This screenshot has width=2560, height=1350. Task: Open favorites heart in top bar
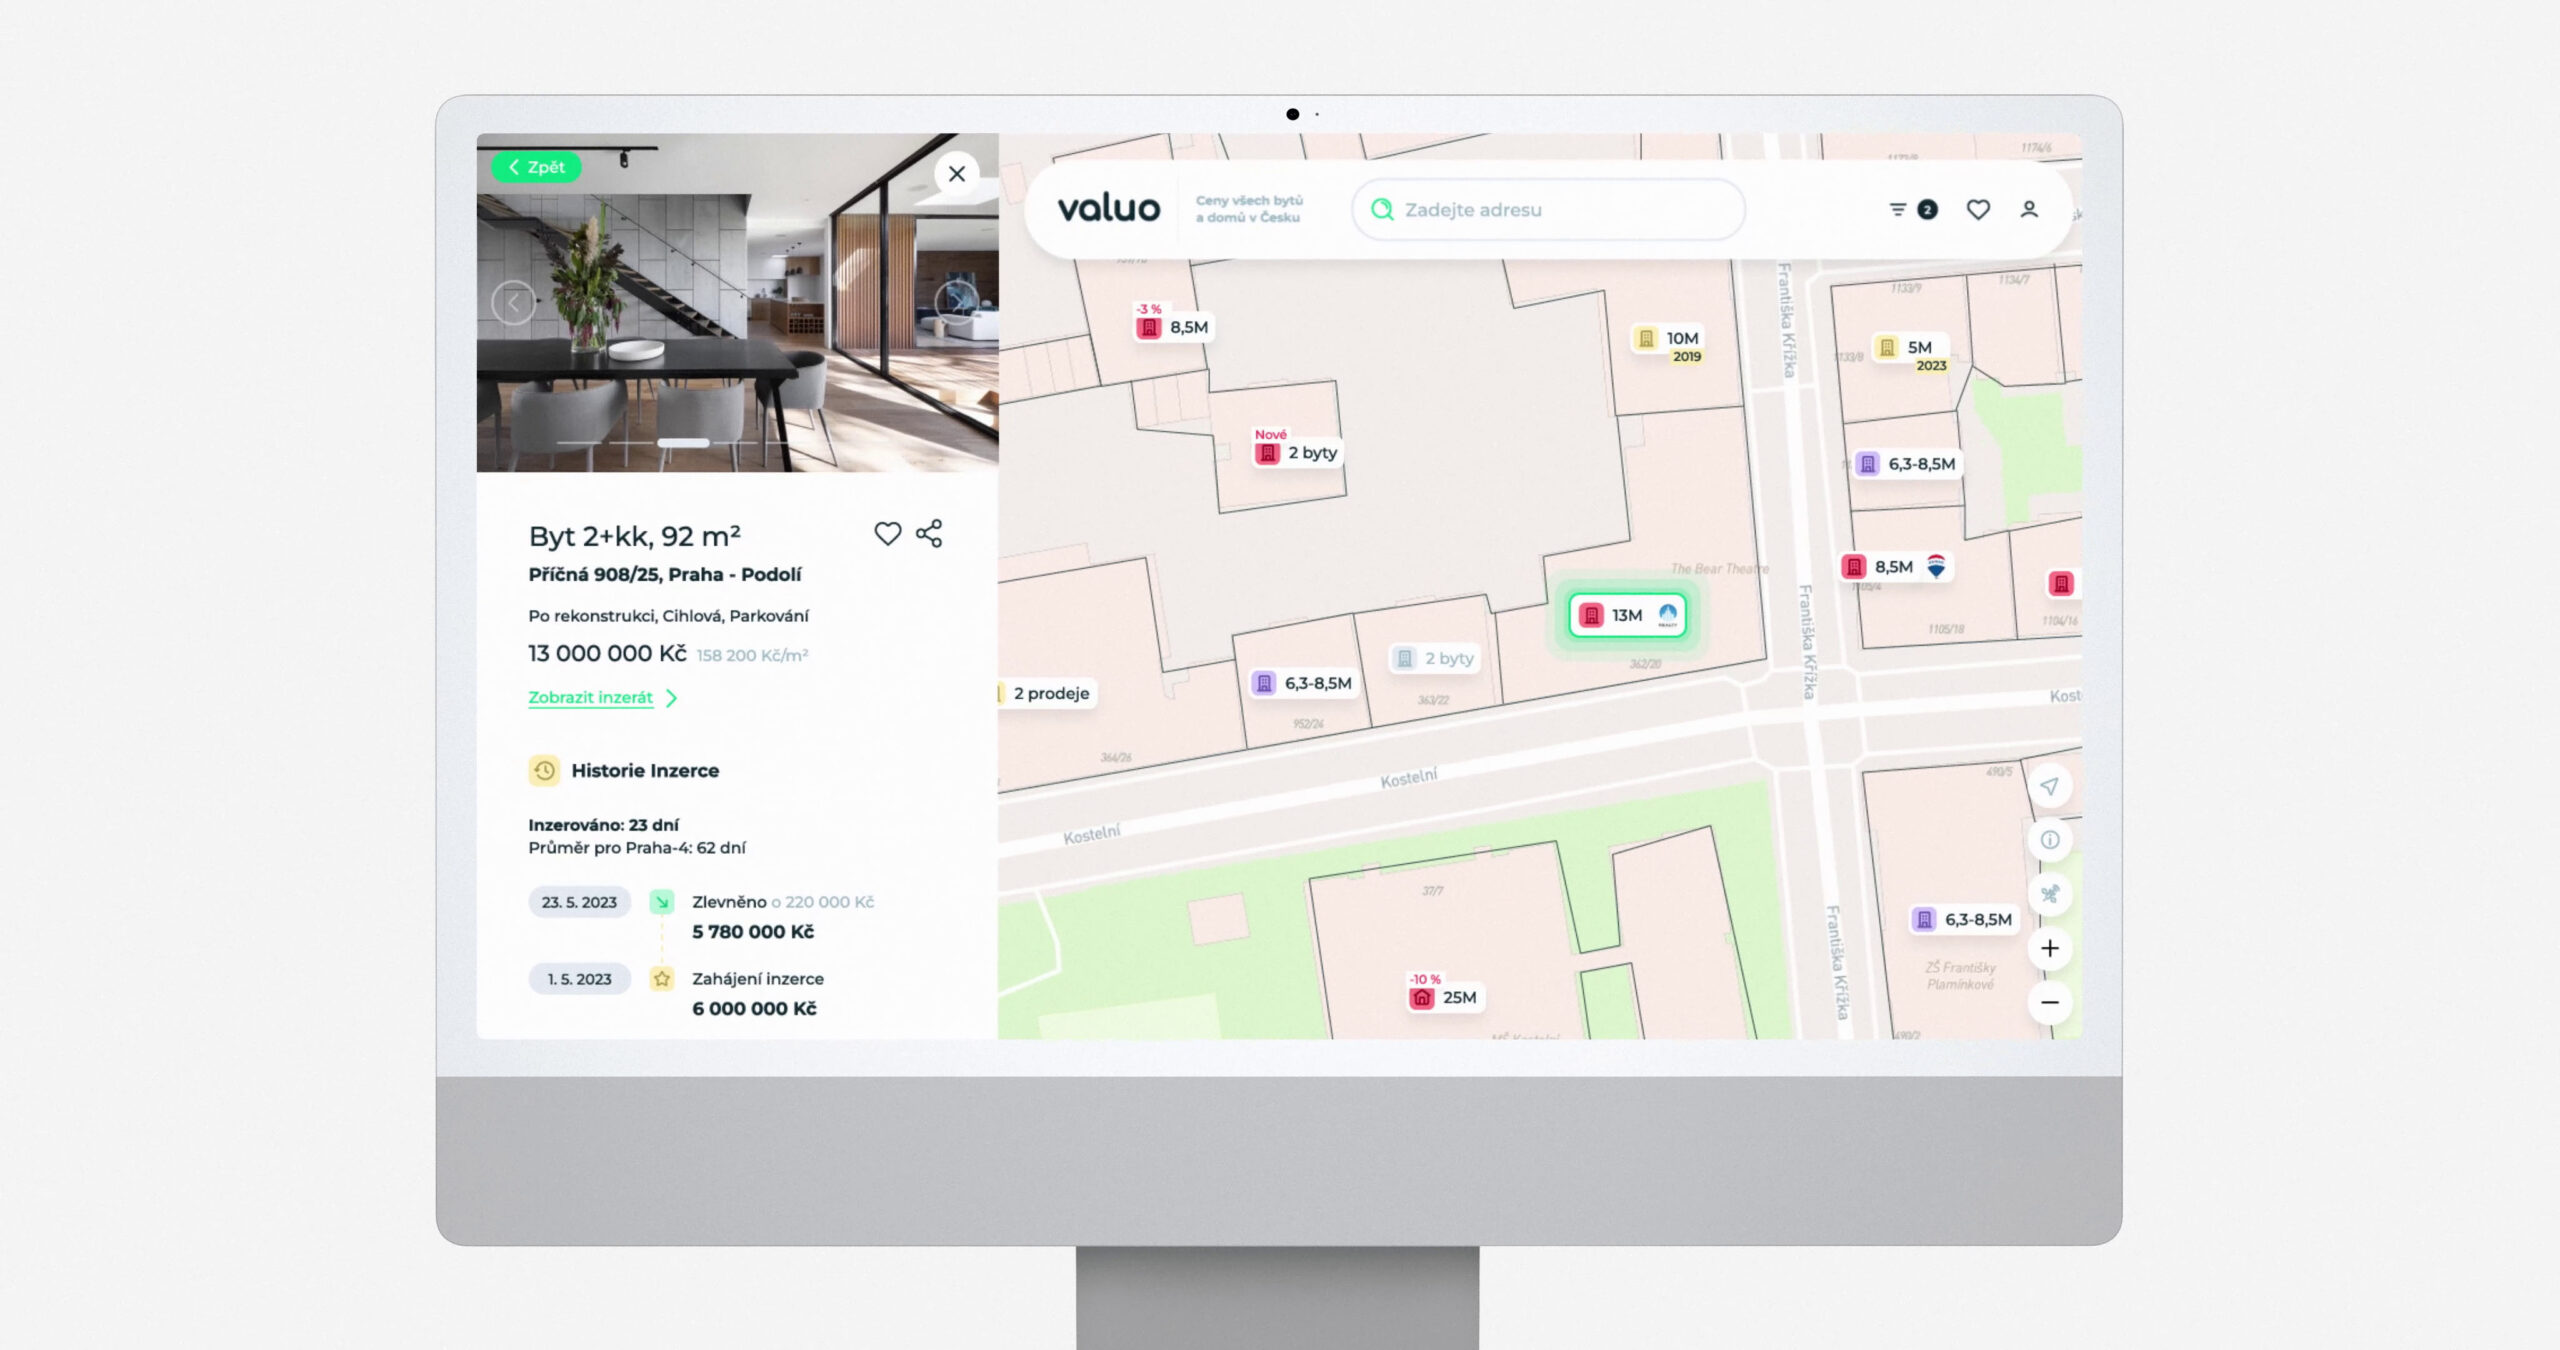click(1977, 209)
